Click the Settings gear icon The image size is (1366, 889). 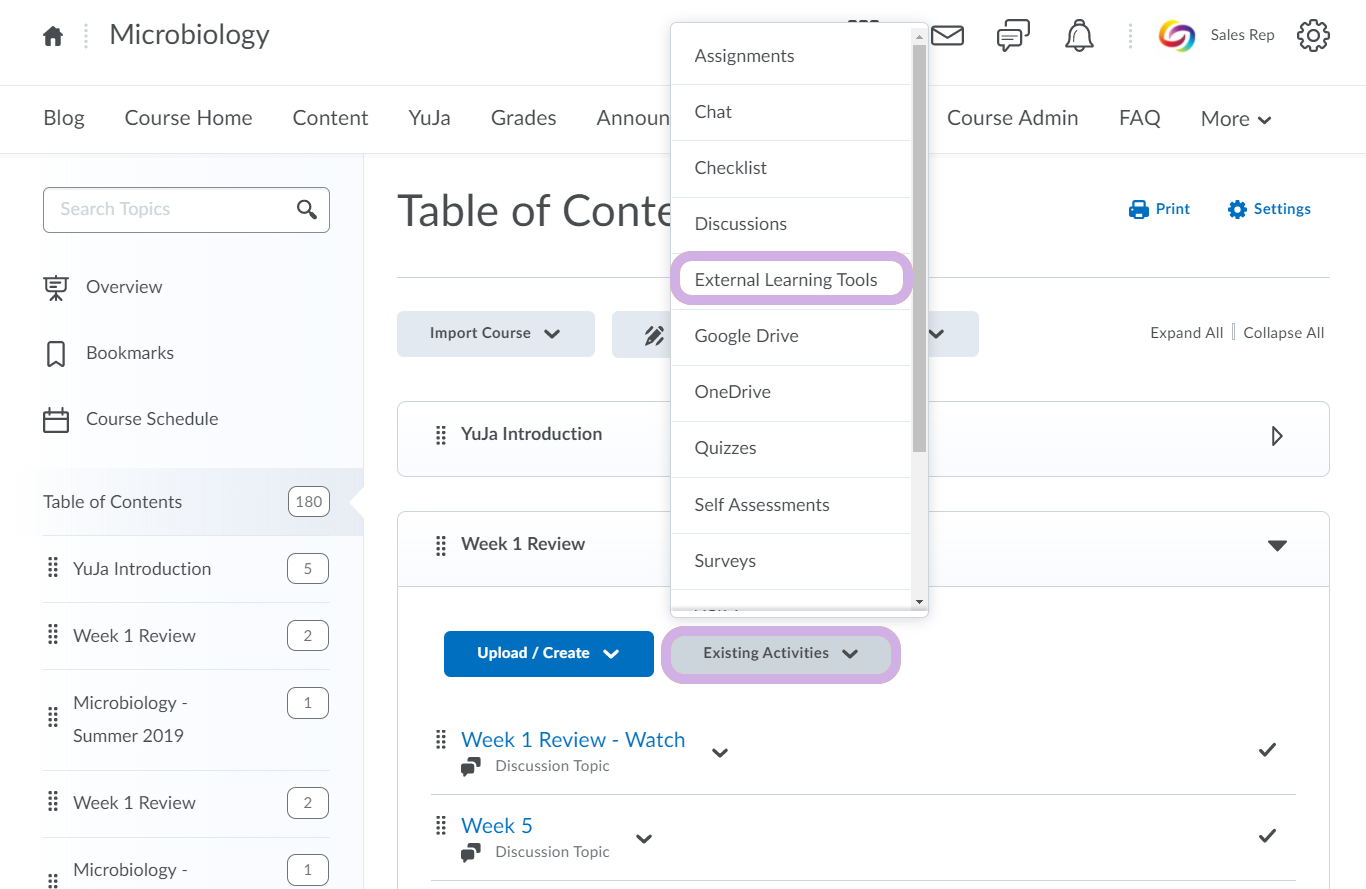tap(1237, 209)
